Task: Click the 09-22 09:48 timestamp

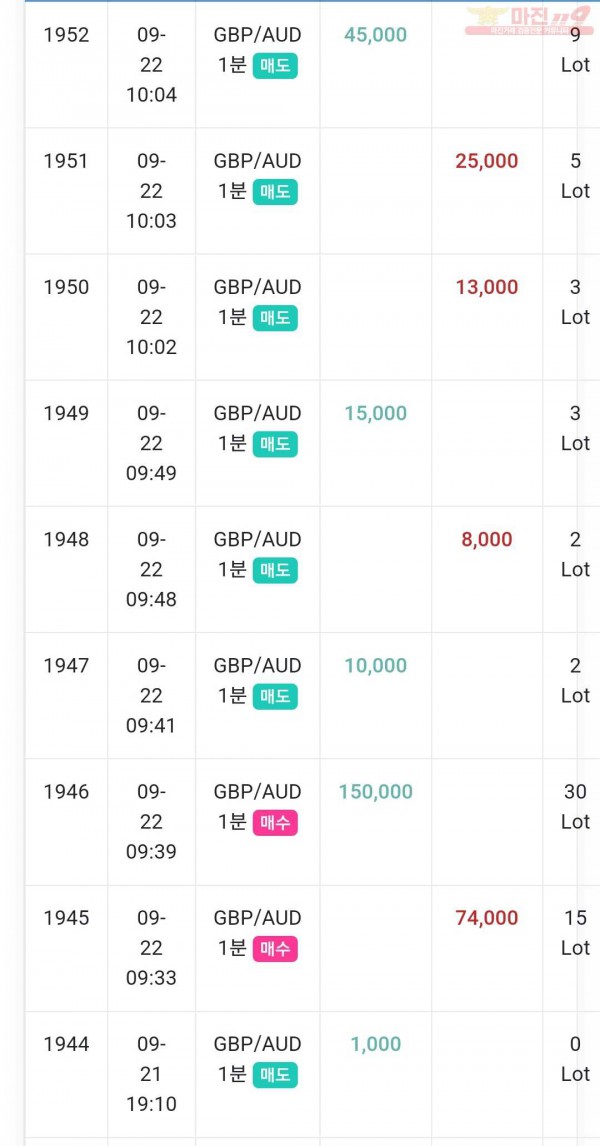Action: coord(151,569)
